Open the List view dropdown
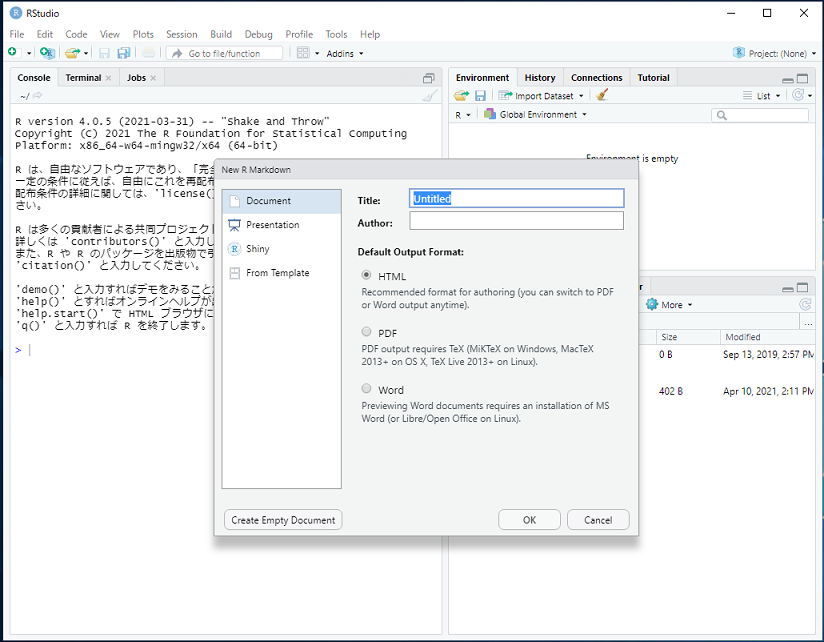The image size is (824, 642). (x=762, y=96)
